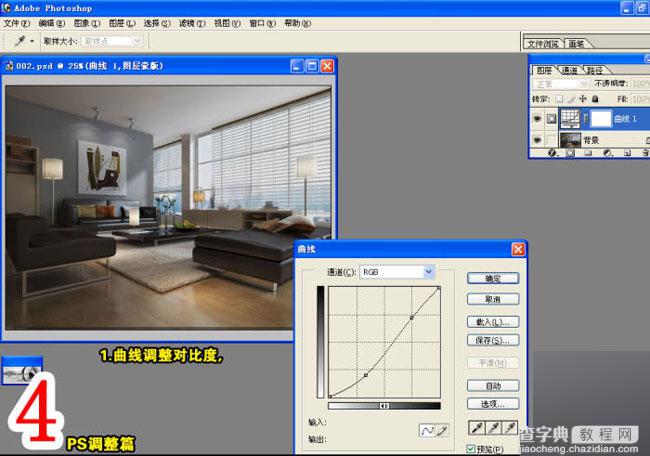
Task: Open the 视图(V) menu
Action: tap(227, 23)
